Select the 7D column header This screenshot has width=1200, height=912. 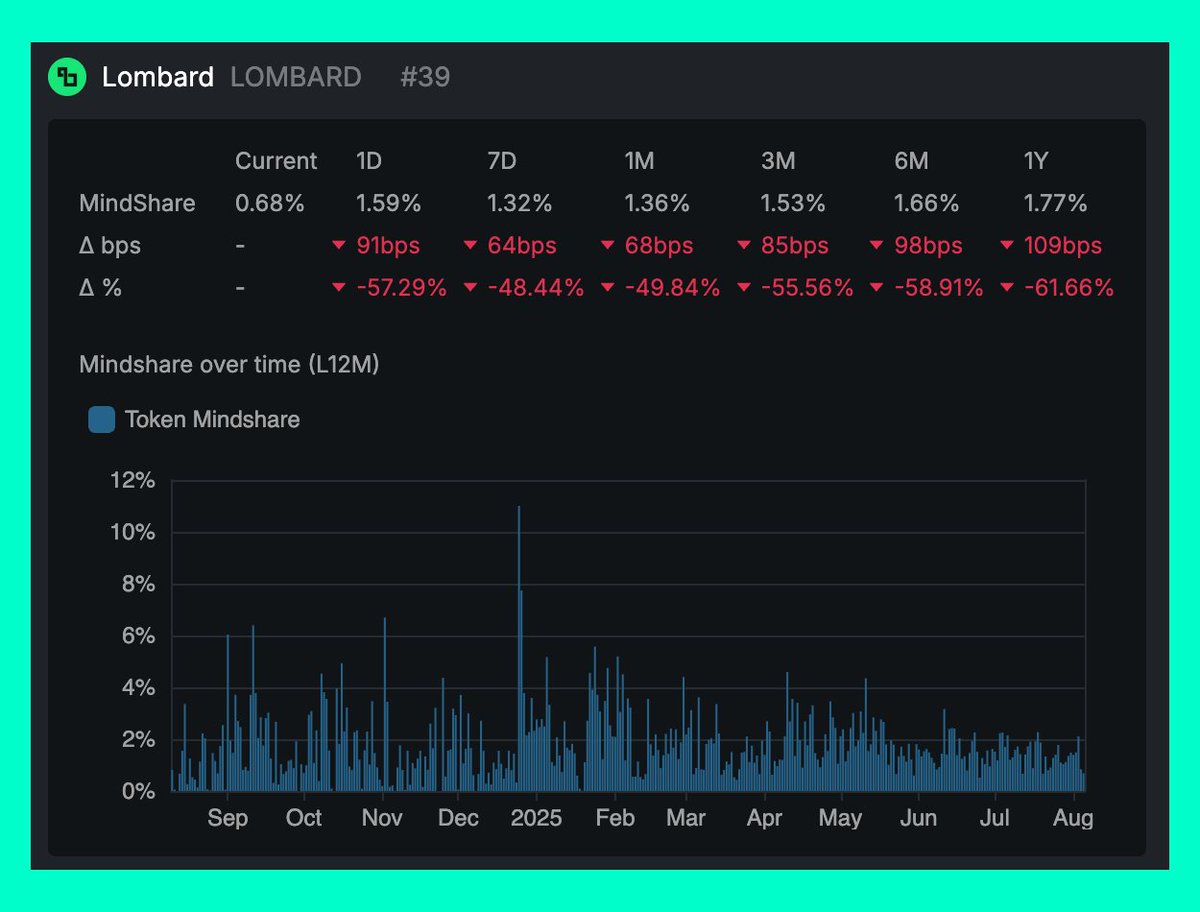[x=504, y=161]
